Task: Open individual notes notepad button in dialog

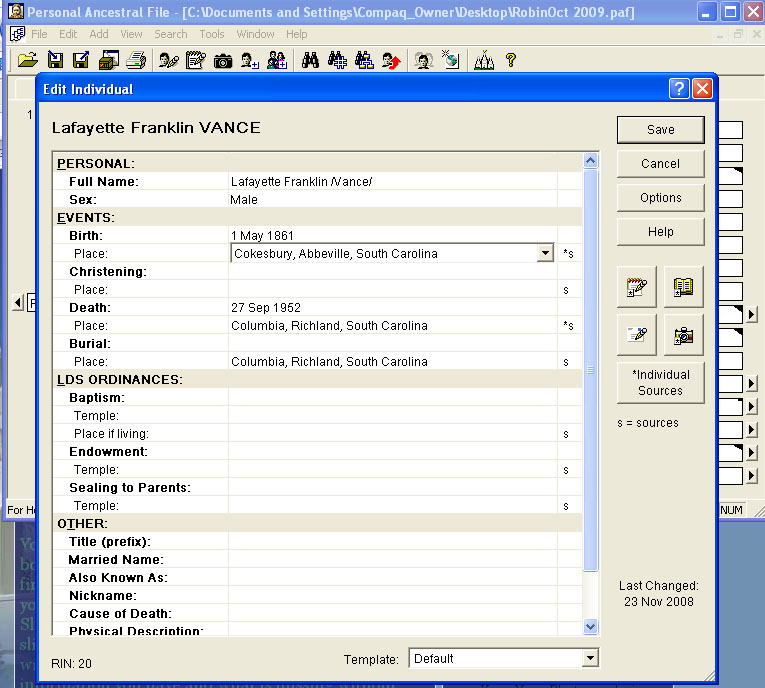Action: click(637, 287)
